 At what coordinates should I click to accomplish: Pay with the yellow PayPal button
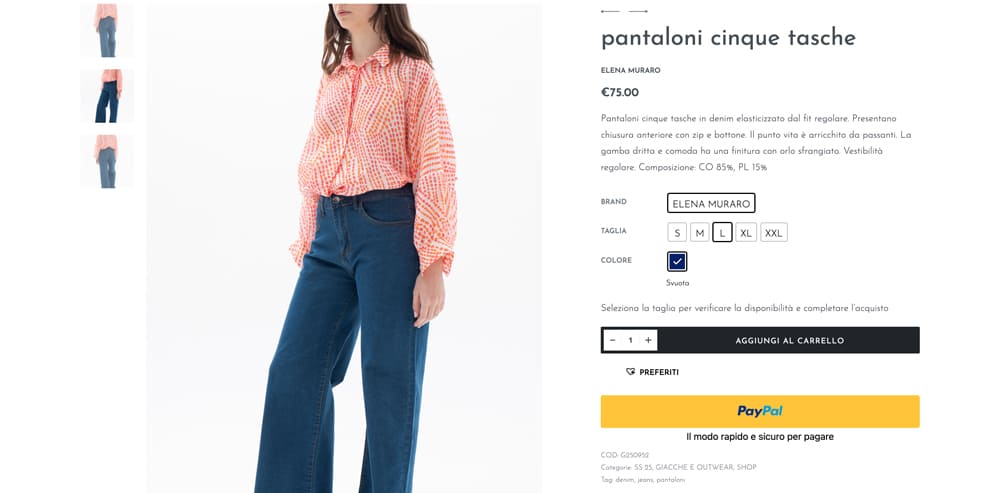[760, 411]
